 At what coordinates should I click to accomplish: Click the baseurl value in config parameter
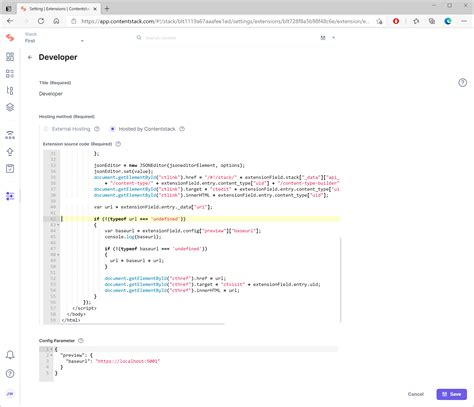click(128, 361)
